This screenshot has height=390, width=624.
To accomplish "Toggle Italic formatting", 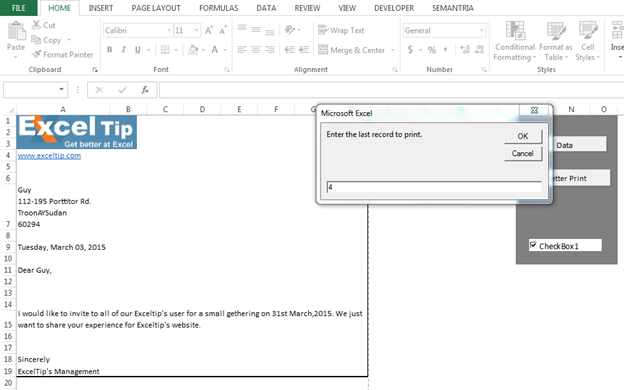I will coord(124,50).
